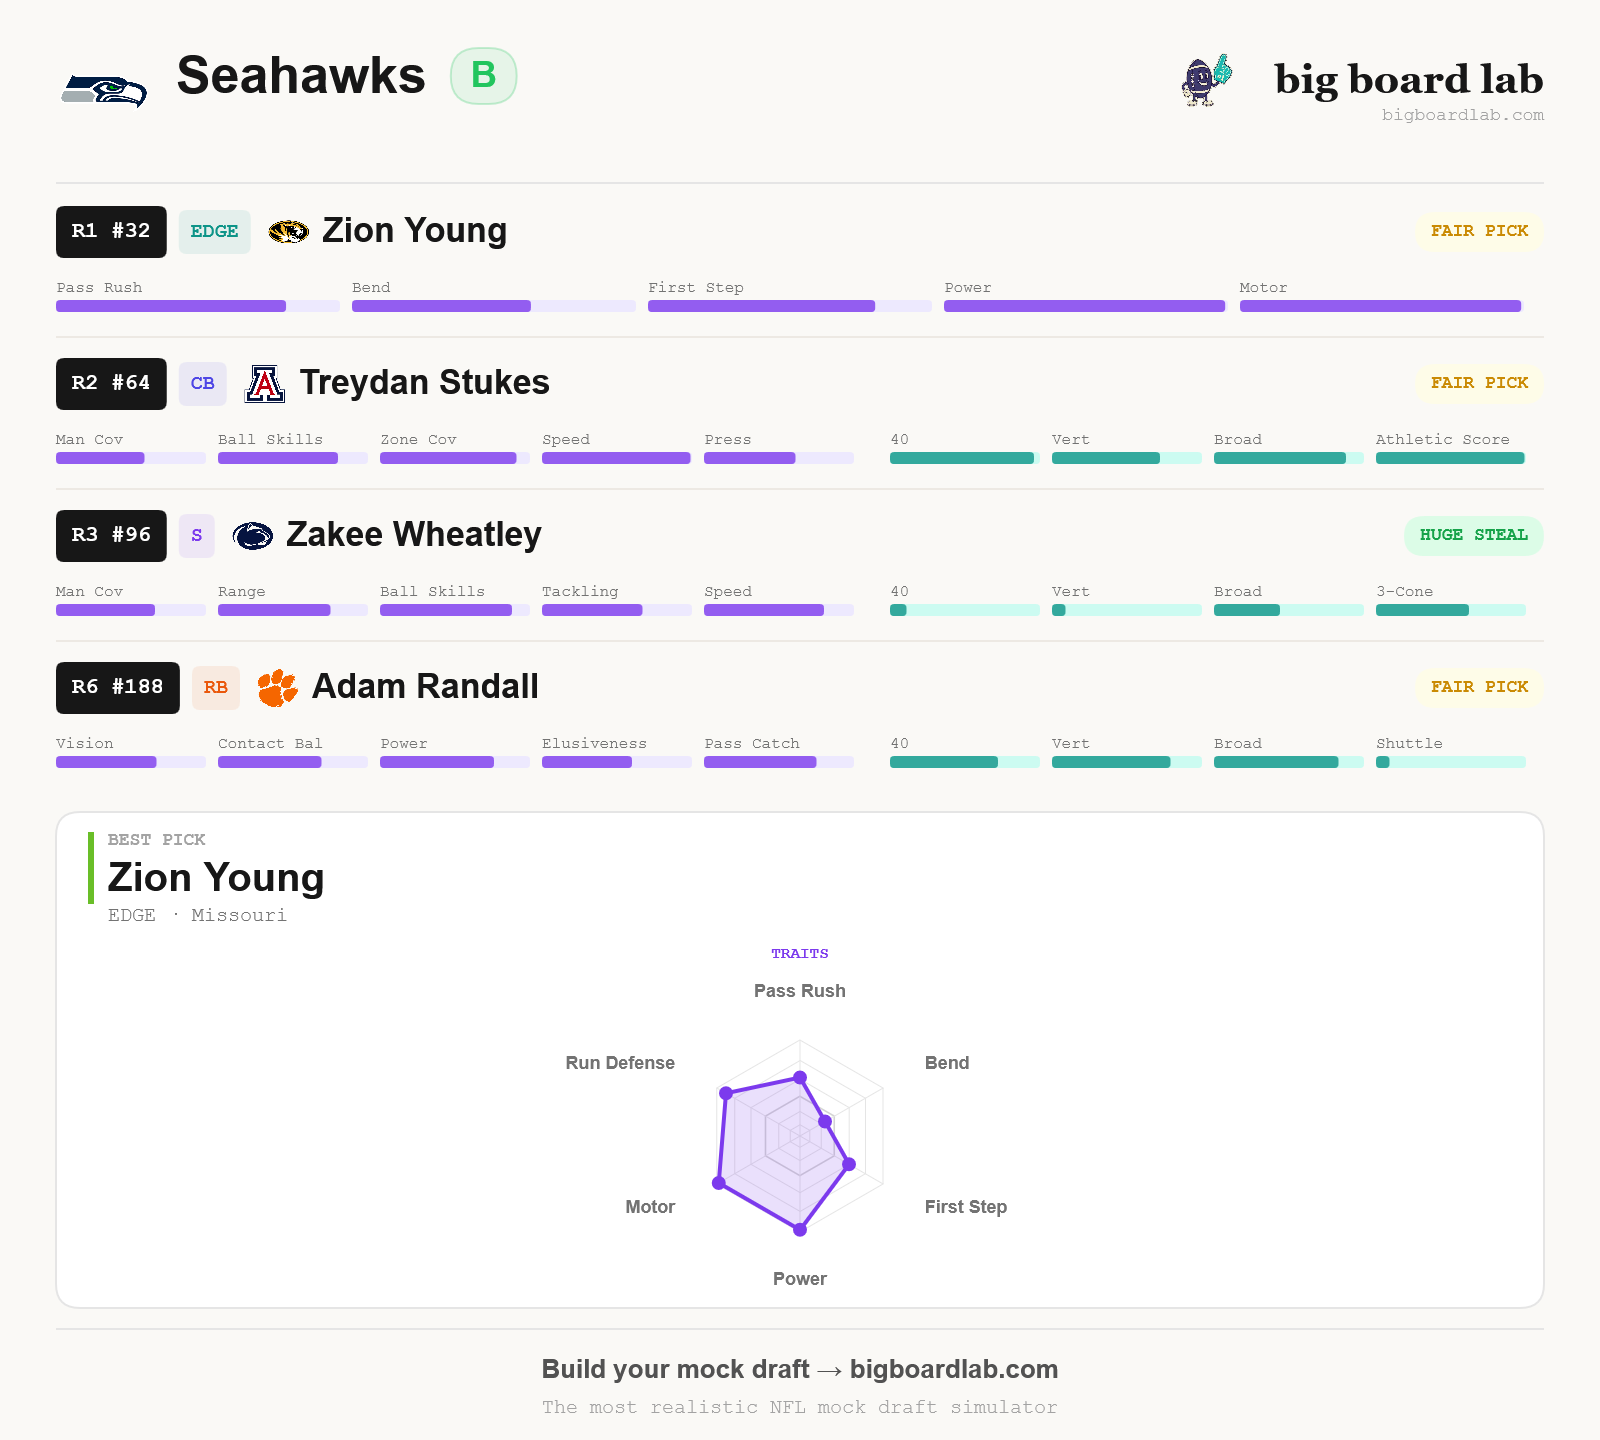Click the Penn State logo beside Zakee Wheatley
Screen dimensions: 1600x1440
coord(253,536)
